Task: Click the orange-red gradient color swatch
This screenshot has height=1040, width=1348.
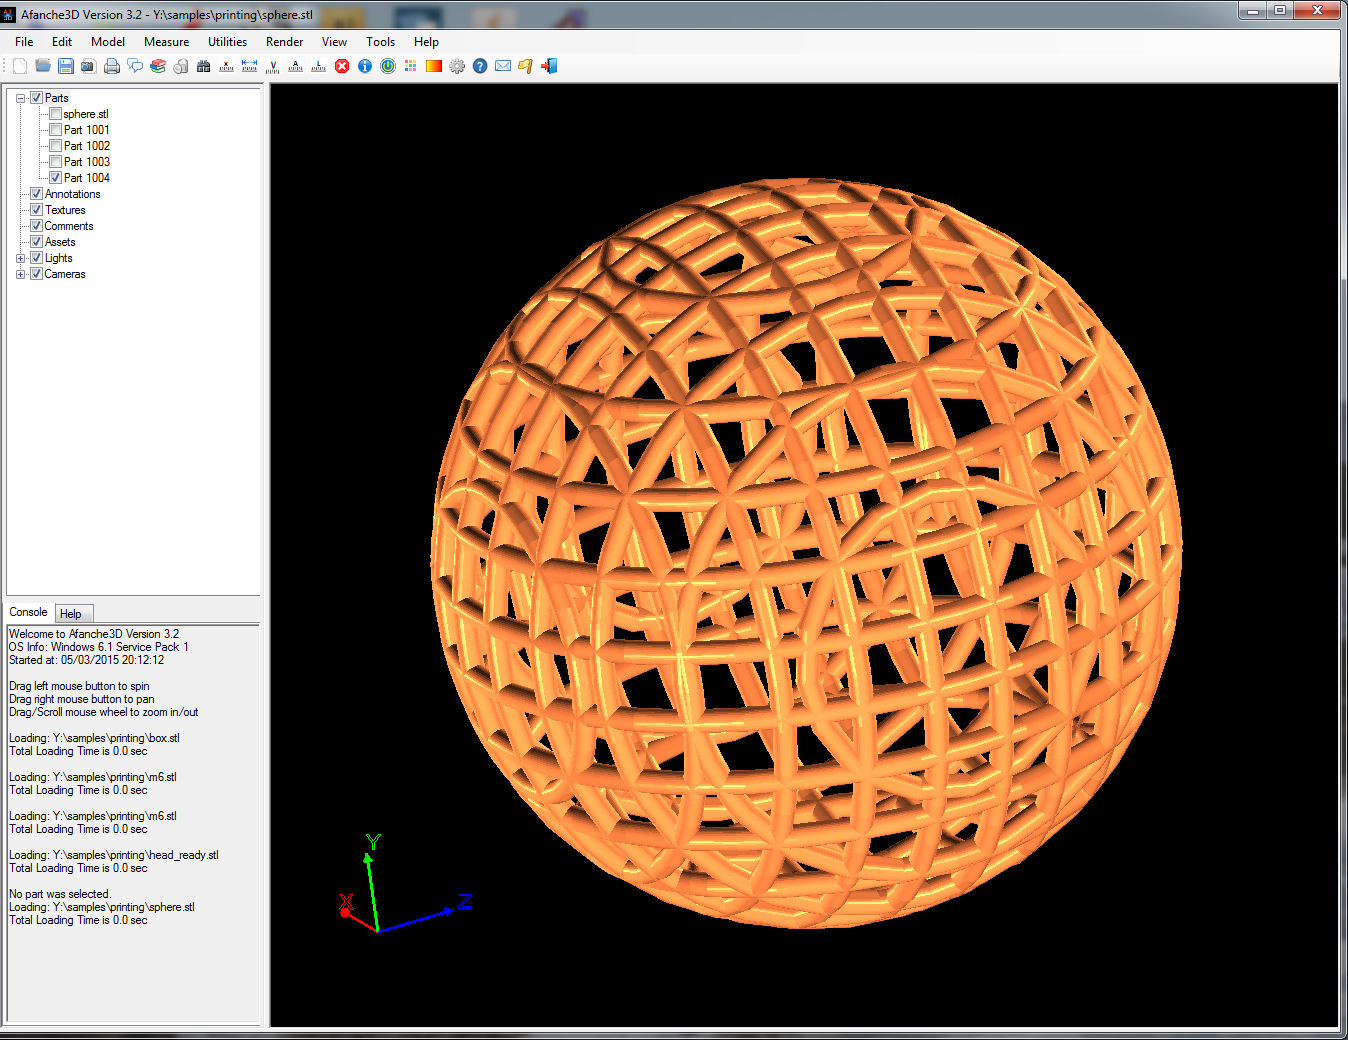Action: click(x=434, y=66)
